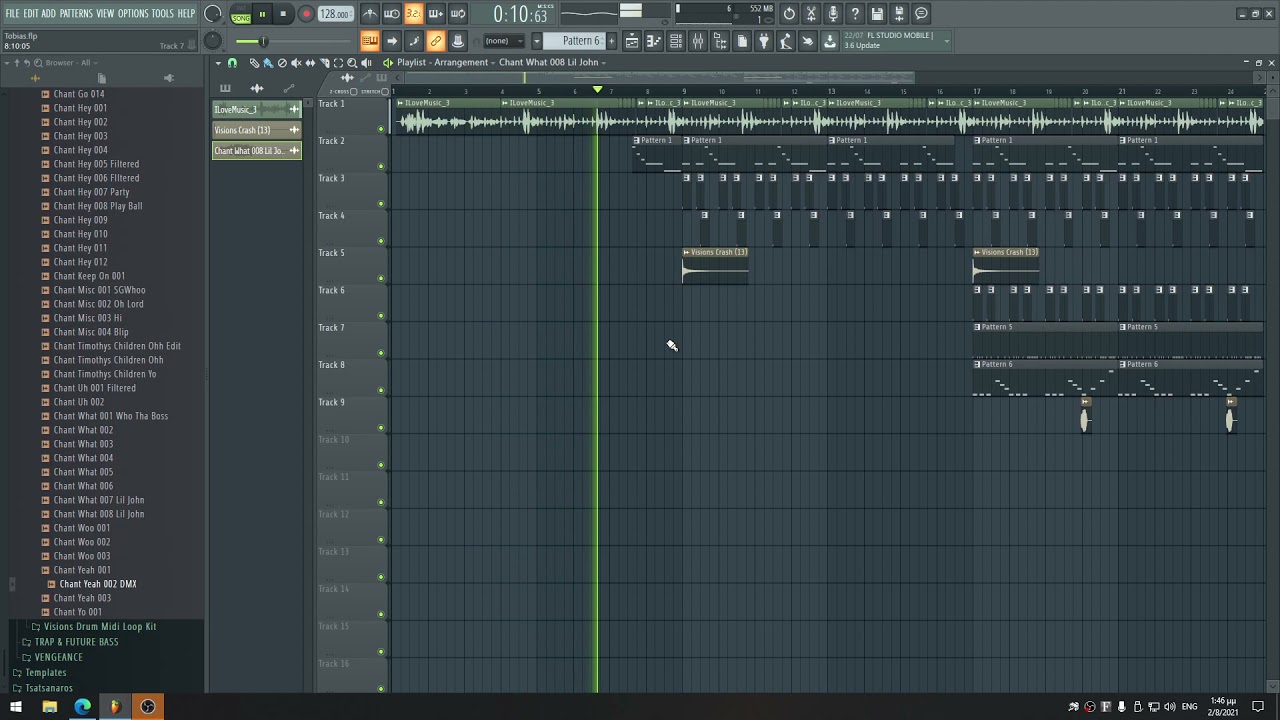Image resolution: width=1280 pixels, height=720 pixels.
Task: Stop playback with the stop button
Action: 284,14
